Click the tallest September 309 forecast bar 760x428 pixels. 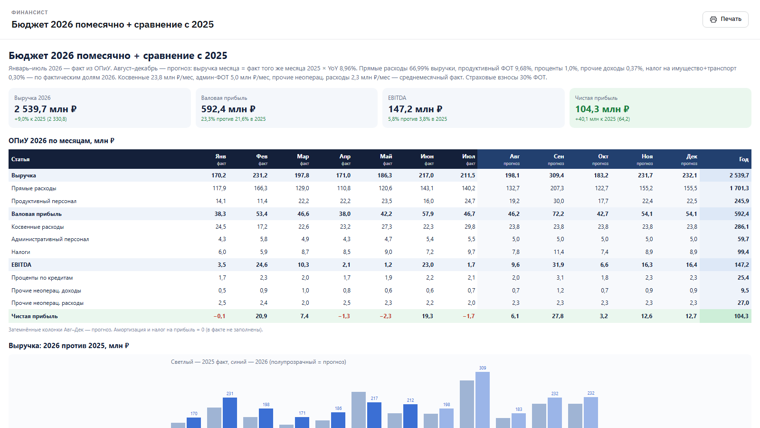click(482, 400)
